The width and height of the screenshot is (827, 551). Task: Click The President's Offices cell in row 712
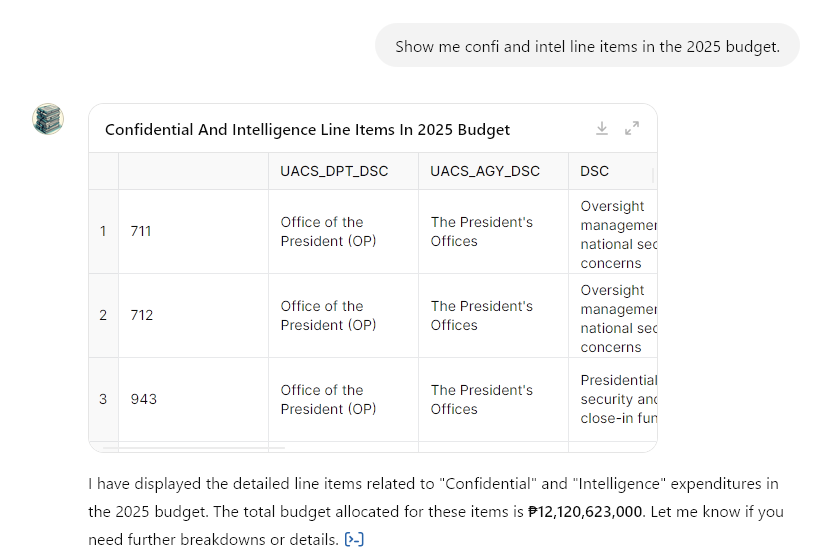493,315
